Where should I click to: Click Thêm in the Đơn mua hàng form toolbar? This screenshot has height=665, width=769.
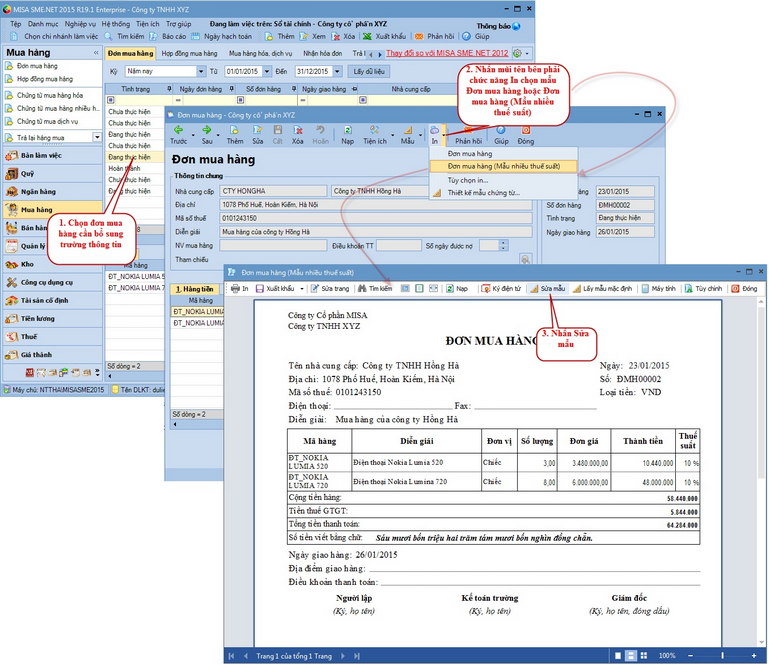click(x=234, y=134)
